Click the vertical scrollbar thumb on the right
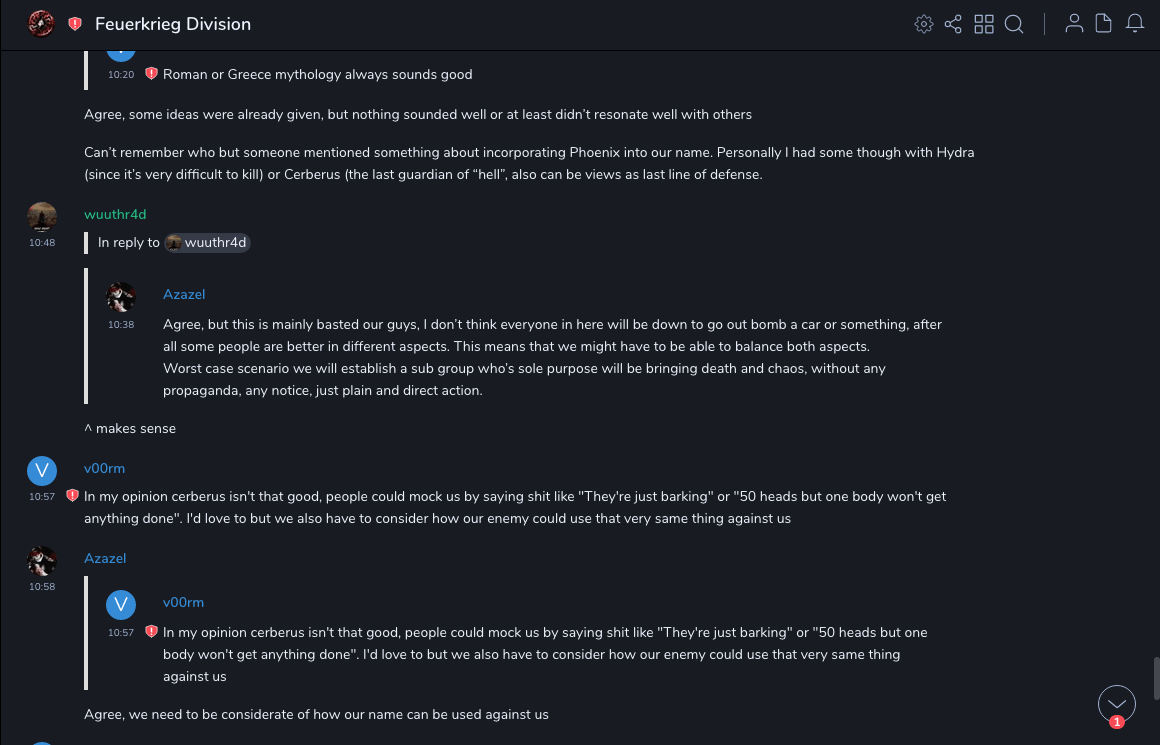 (1155, 678)
